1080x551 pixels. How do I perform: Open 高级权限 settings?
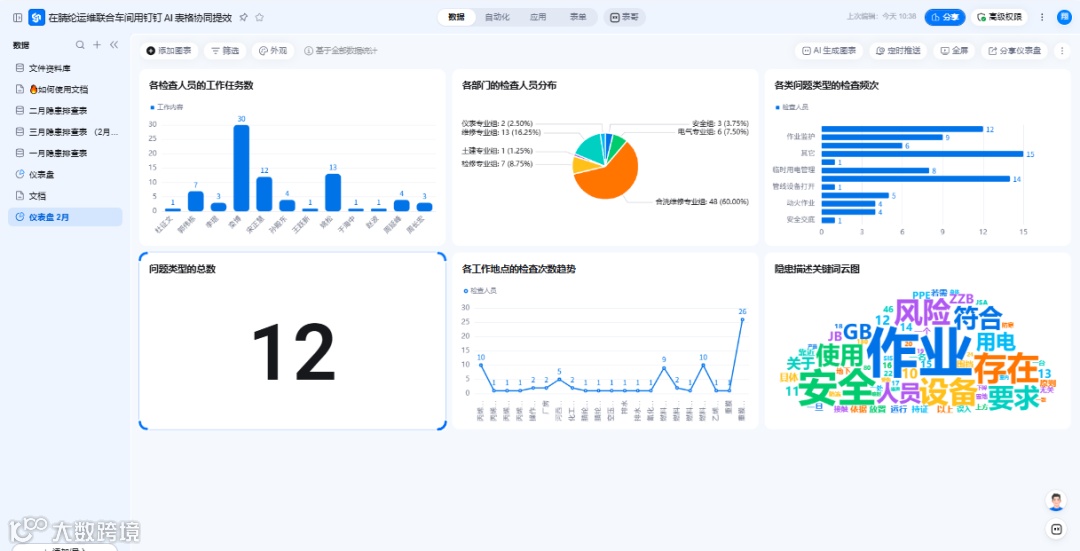[999, 17]
